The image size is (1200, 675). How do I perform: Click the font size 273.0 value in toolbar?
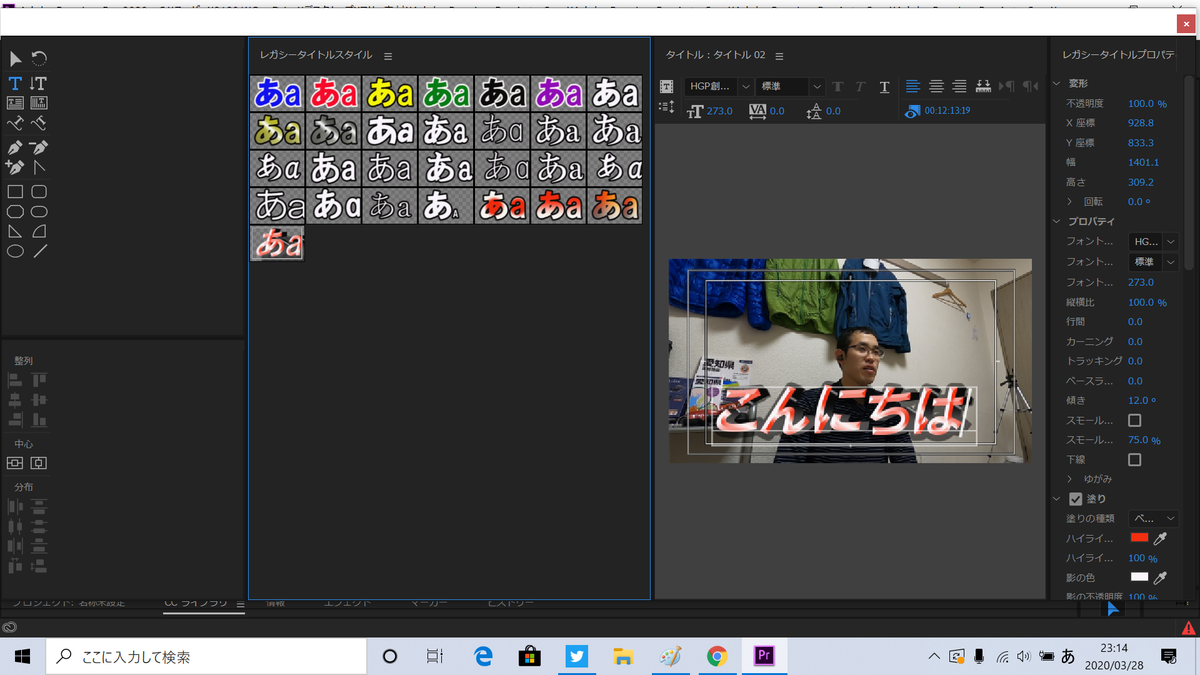click(x=720, y=112)
